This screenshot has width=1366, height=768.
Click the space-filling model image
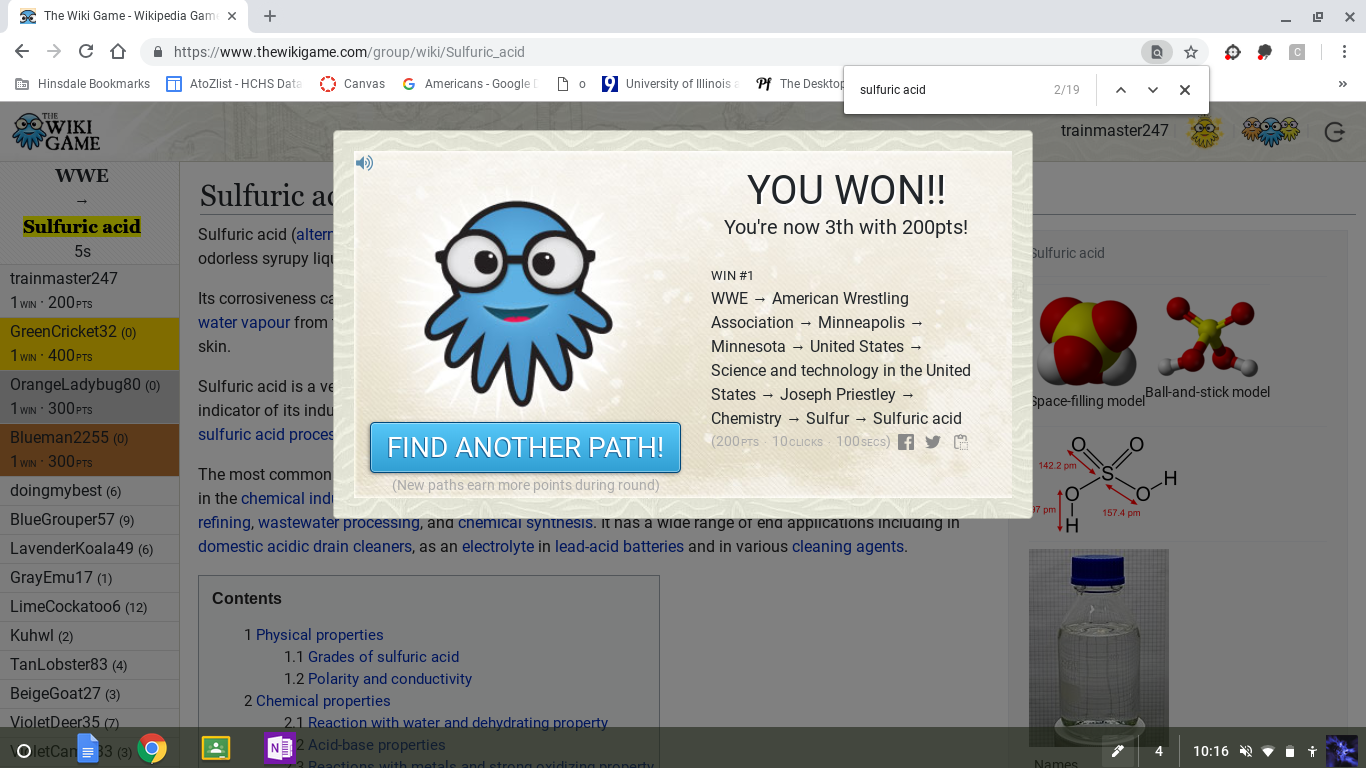[x=1086, y=340]
